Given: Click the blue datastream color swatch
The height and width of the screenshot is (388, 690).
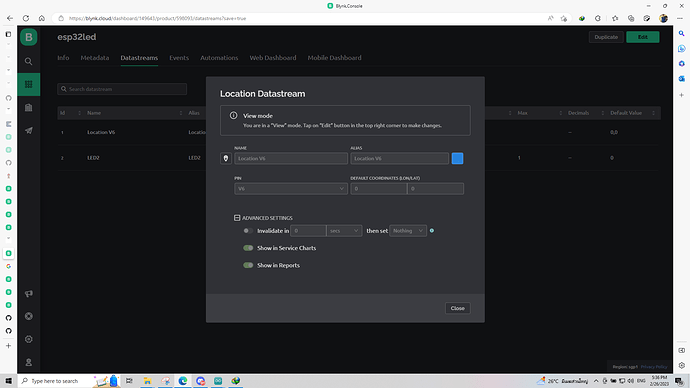Looking at the screenshot, I should 457,158.
